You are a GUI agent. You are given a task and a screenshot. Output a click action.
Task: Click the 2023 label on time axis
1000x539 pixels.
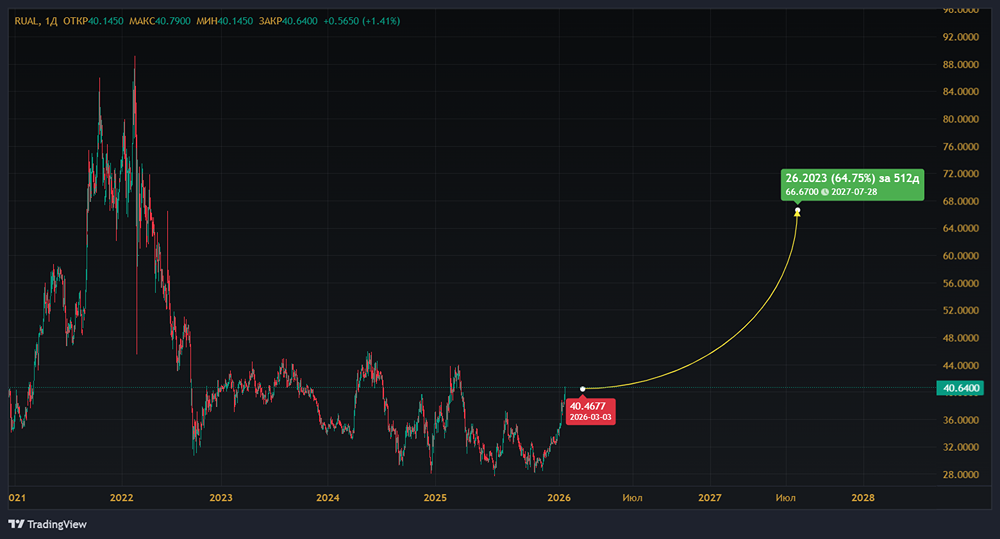click(x=221, y=498)
